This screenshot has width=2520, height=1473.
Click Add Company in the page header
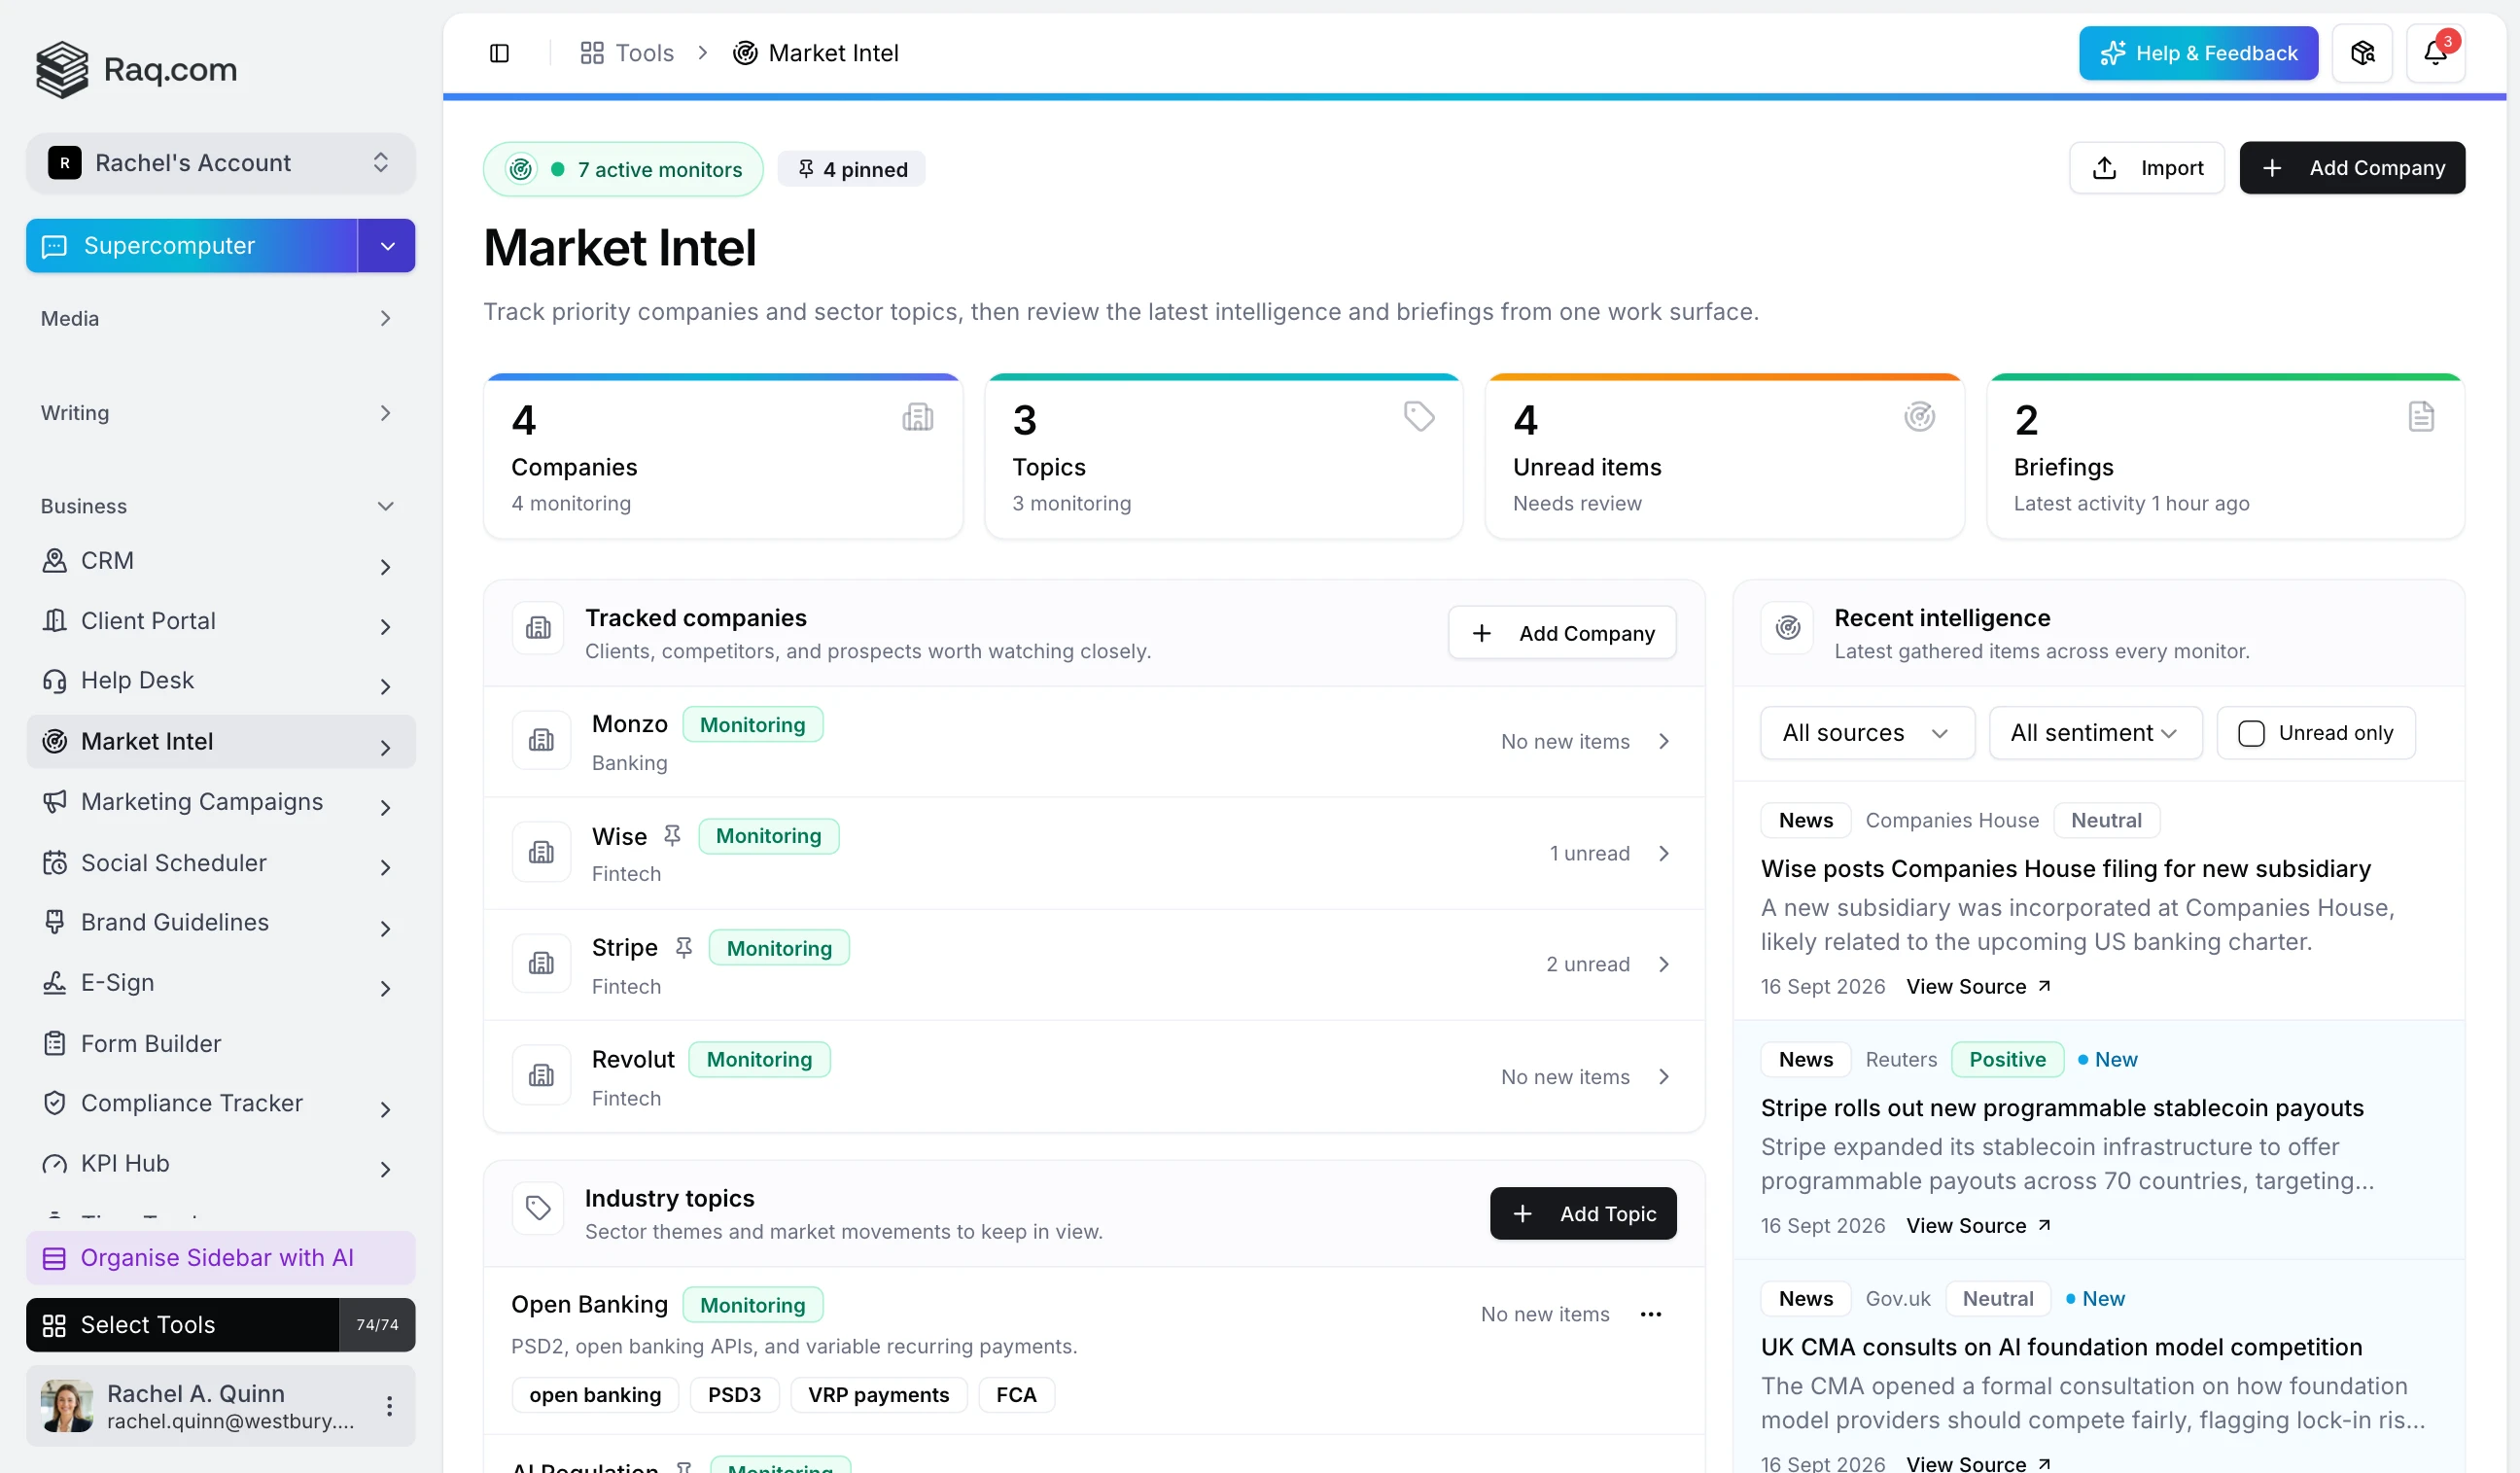[x=2352, y=168]
